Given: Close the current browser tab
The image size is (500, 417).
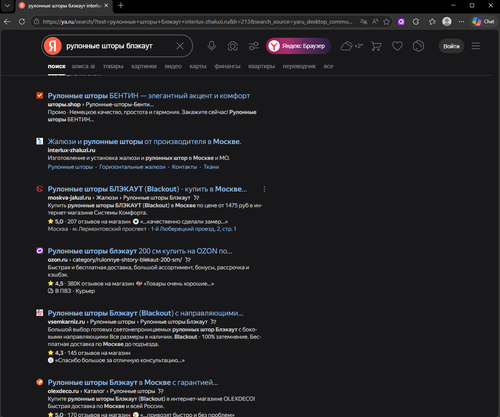Looking at the screenshot, I should pyautogui.click(x=106, y=6).
